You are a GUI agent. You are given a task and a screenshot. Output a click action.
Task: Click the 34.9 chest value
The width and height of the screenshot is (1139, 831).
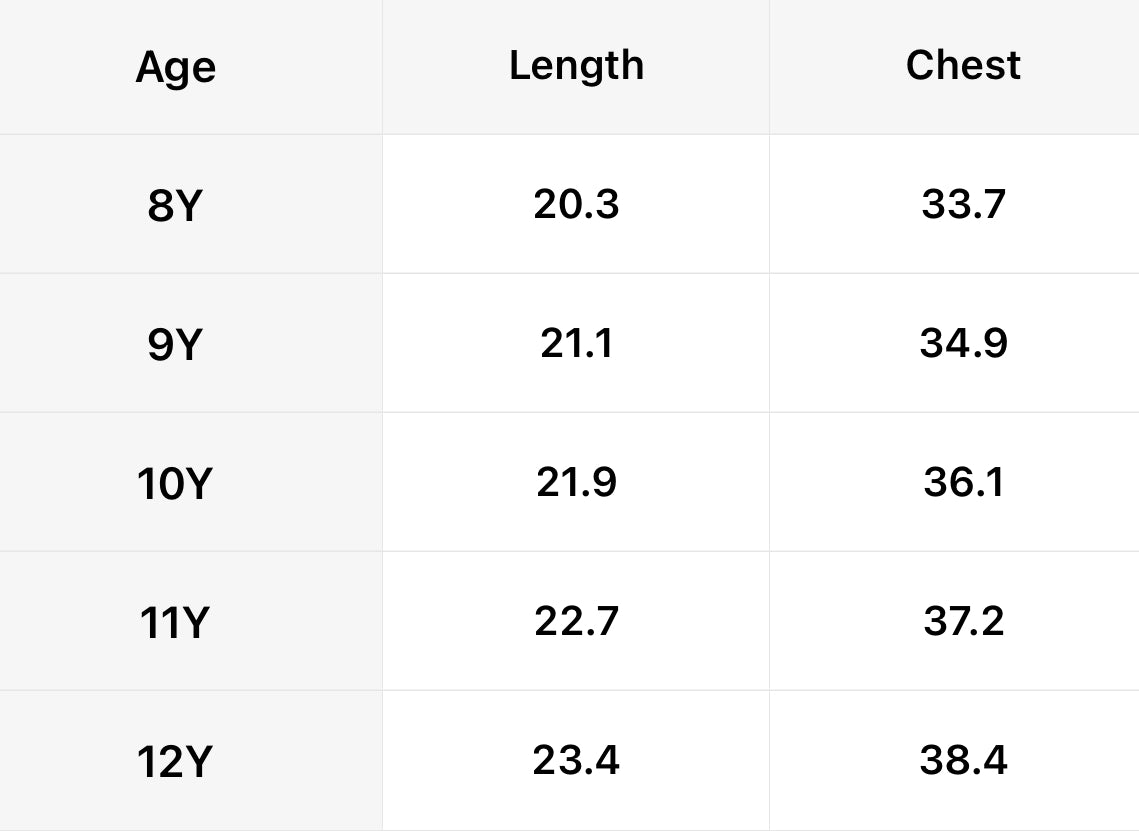963,343
